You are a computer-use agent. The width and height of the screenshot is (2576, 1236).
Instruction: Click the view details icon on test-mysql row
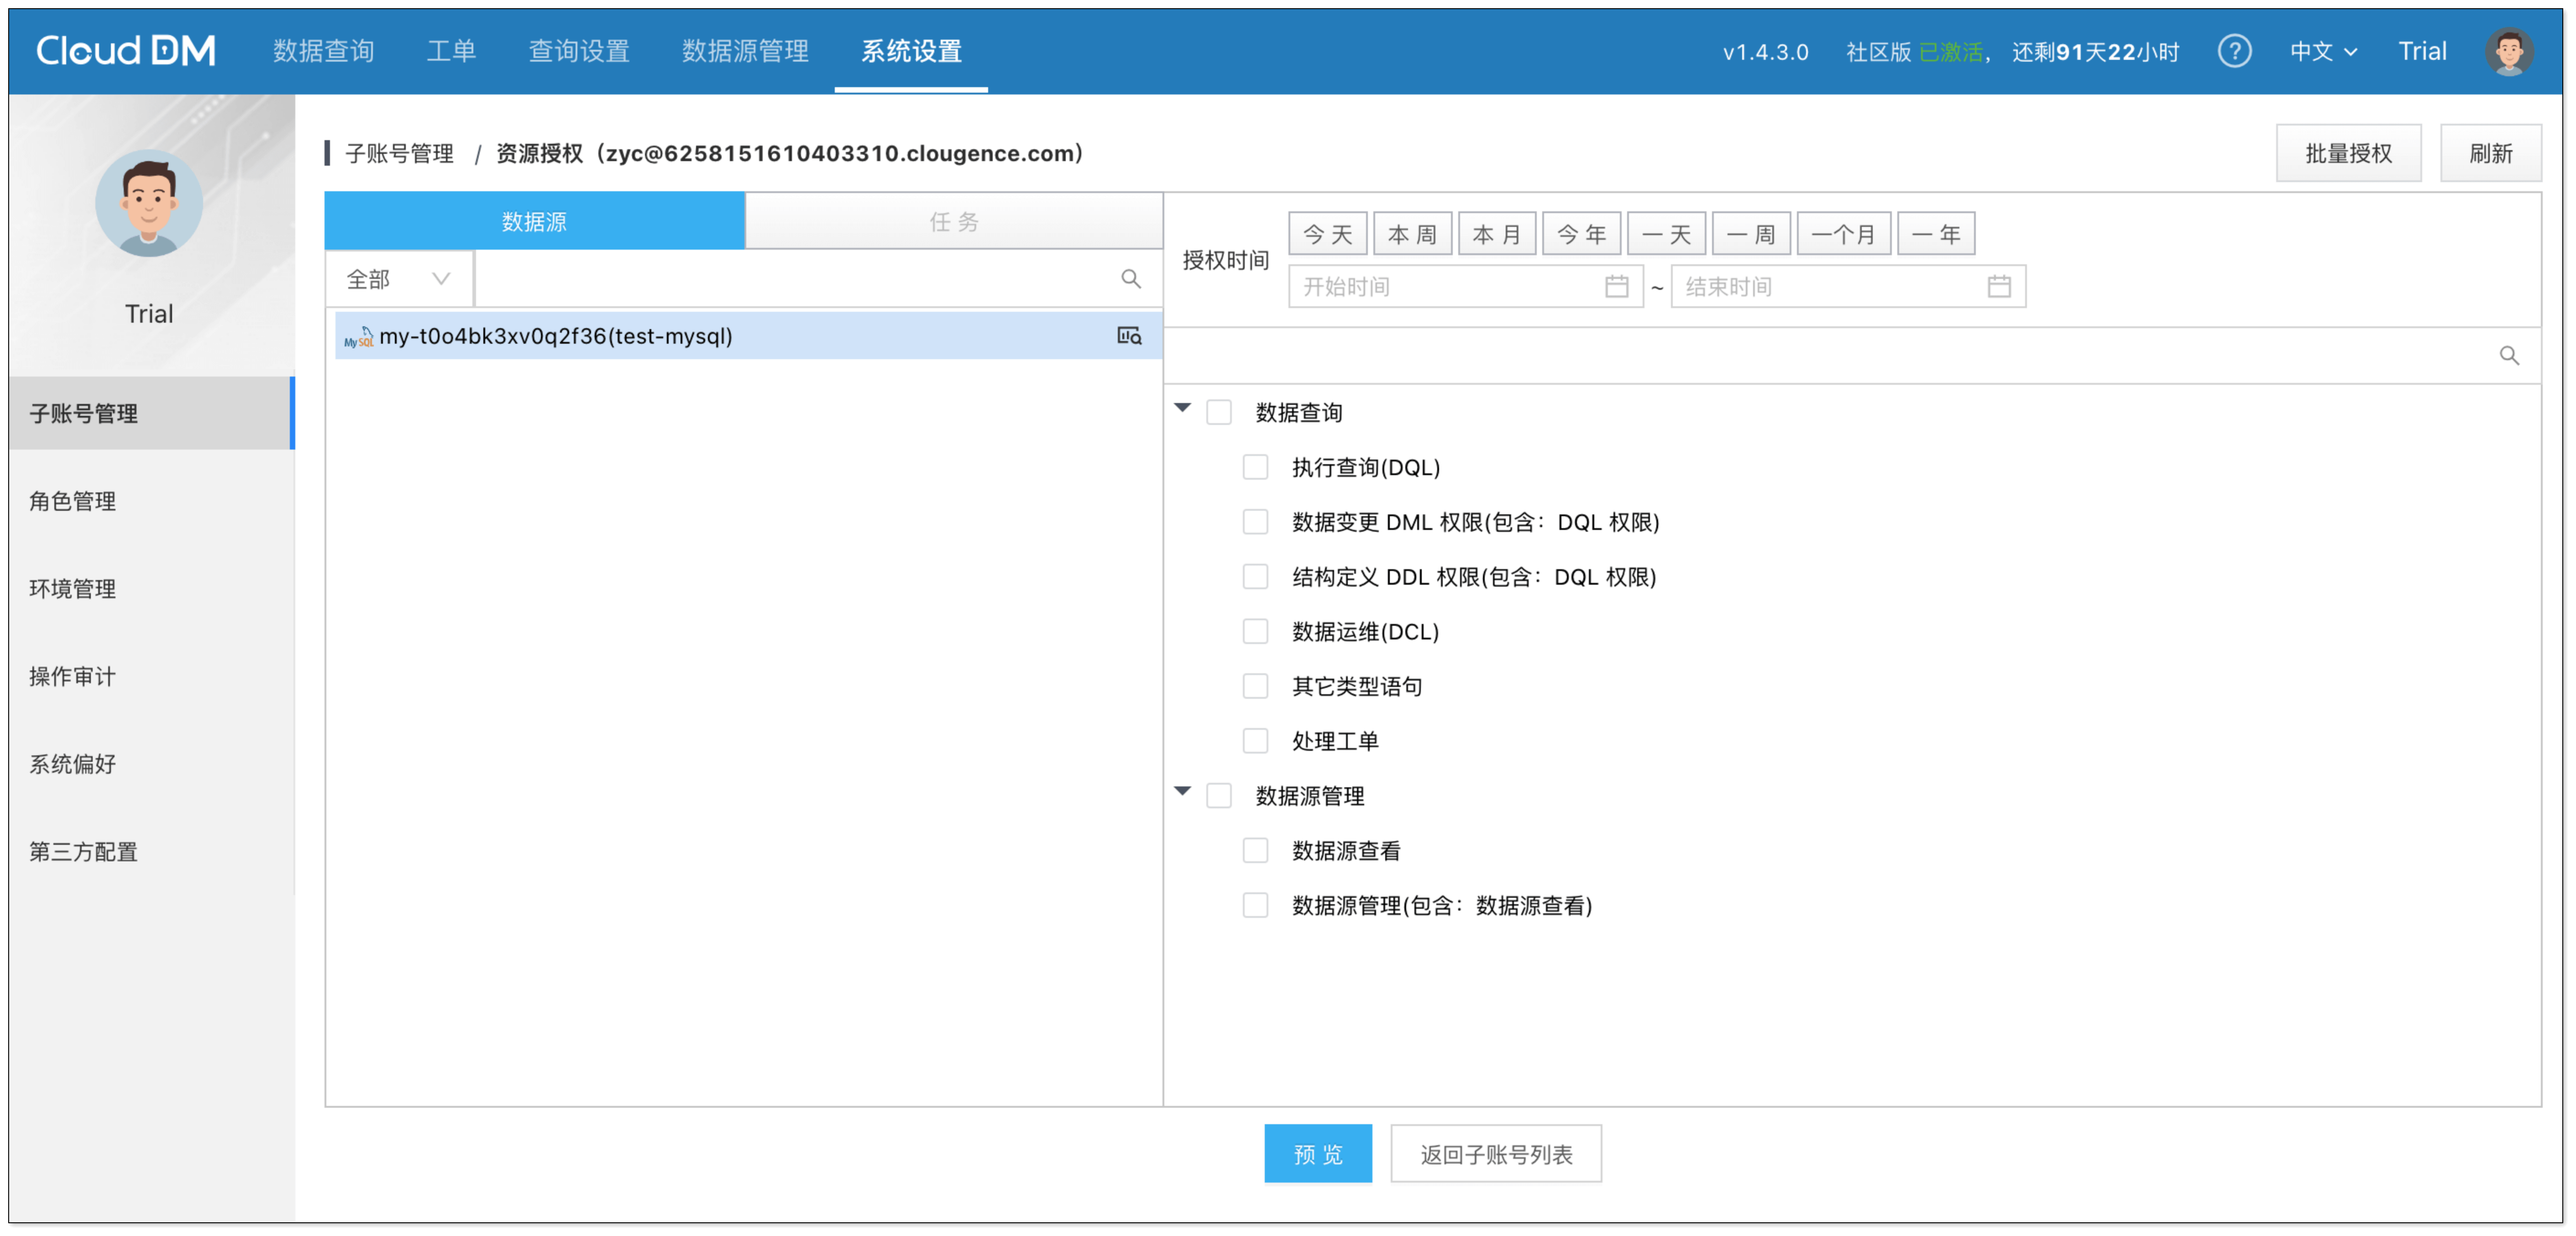tap(1129, 336)
